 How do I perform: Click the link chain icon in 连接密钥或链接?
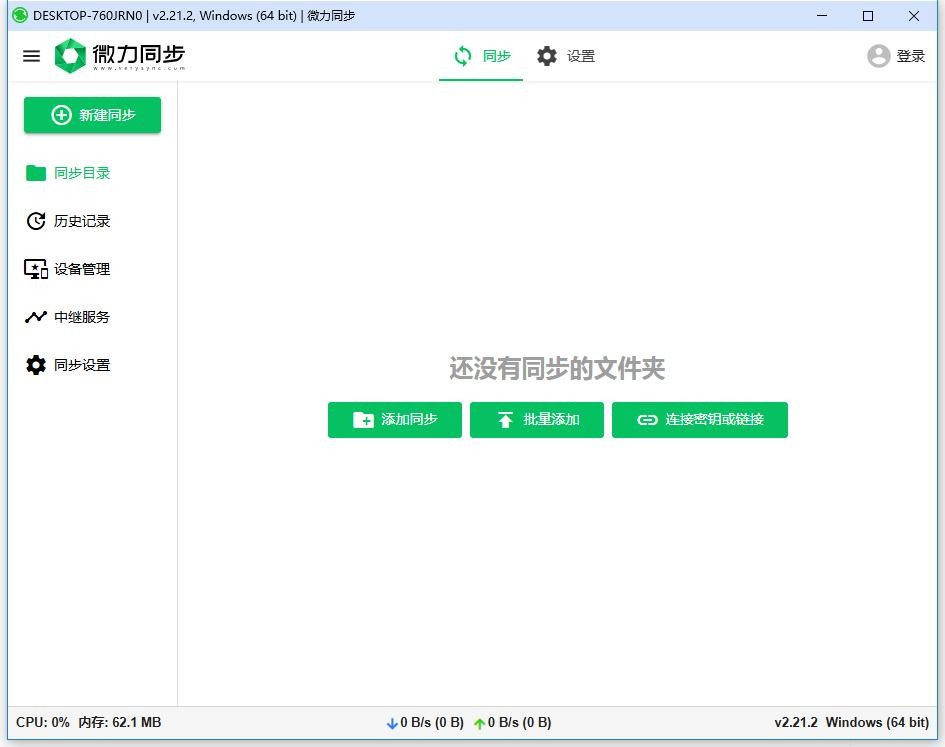[x=647, y=420]
